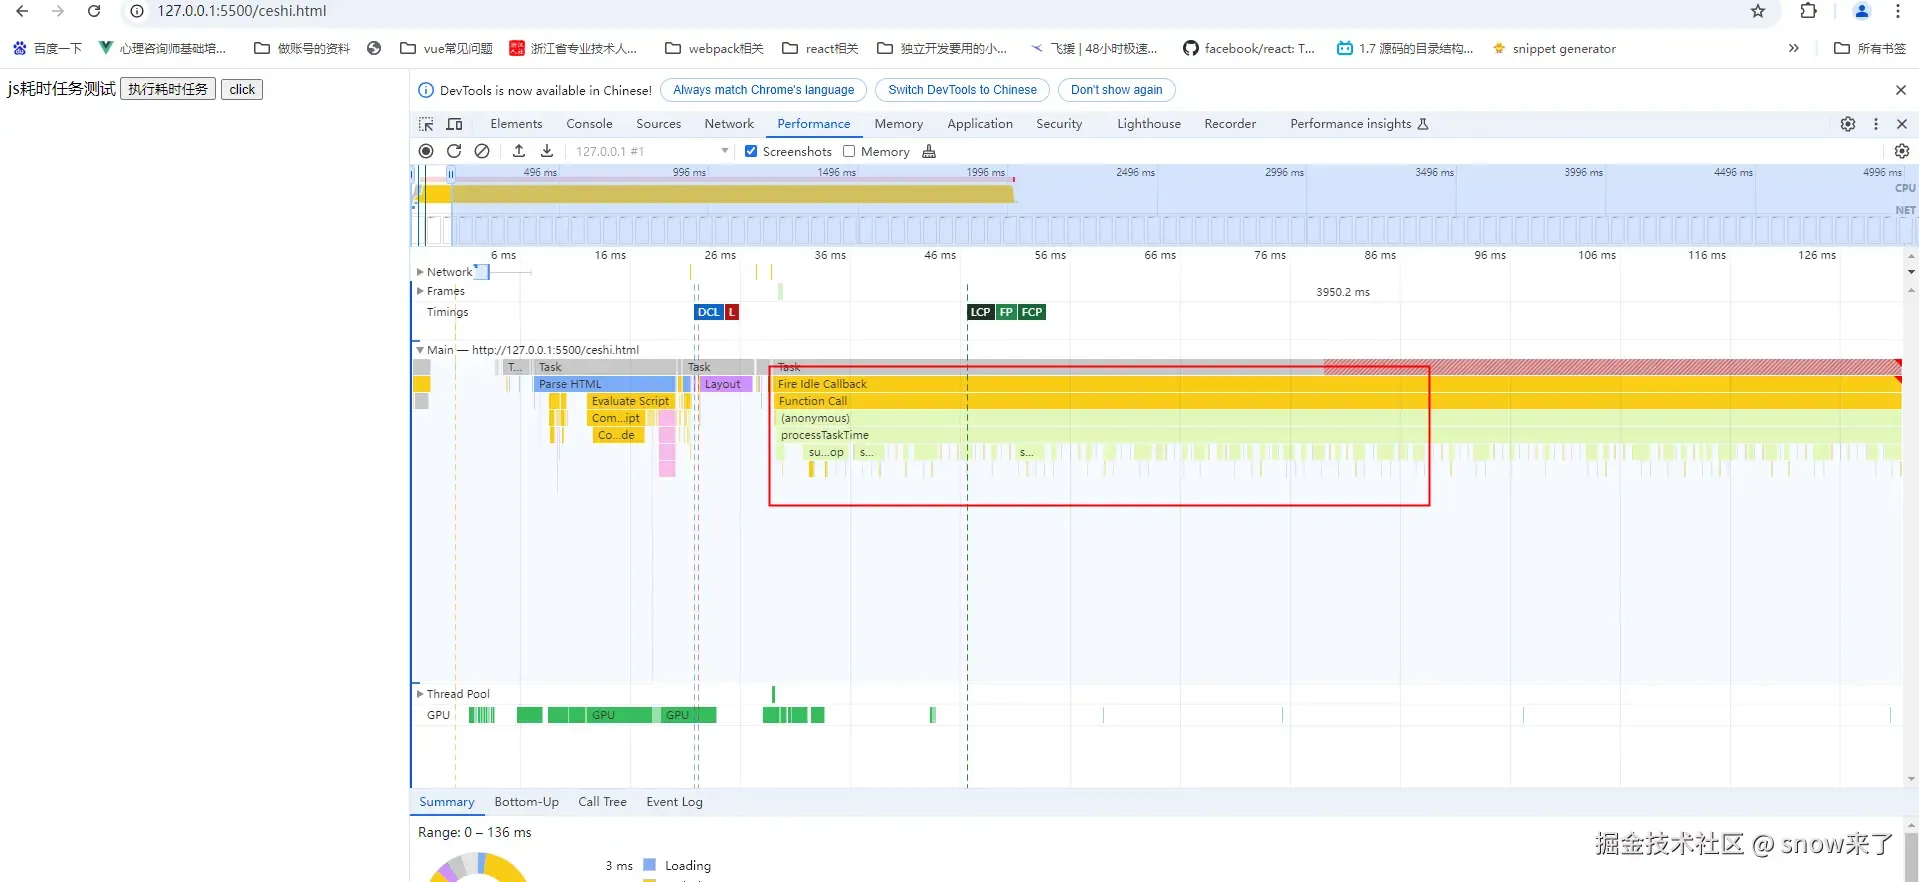The image size is (1919, 882).
Task: Select the LCP timing marker
Action: [980, 312]
